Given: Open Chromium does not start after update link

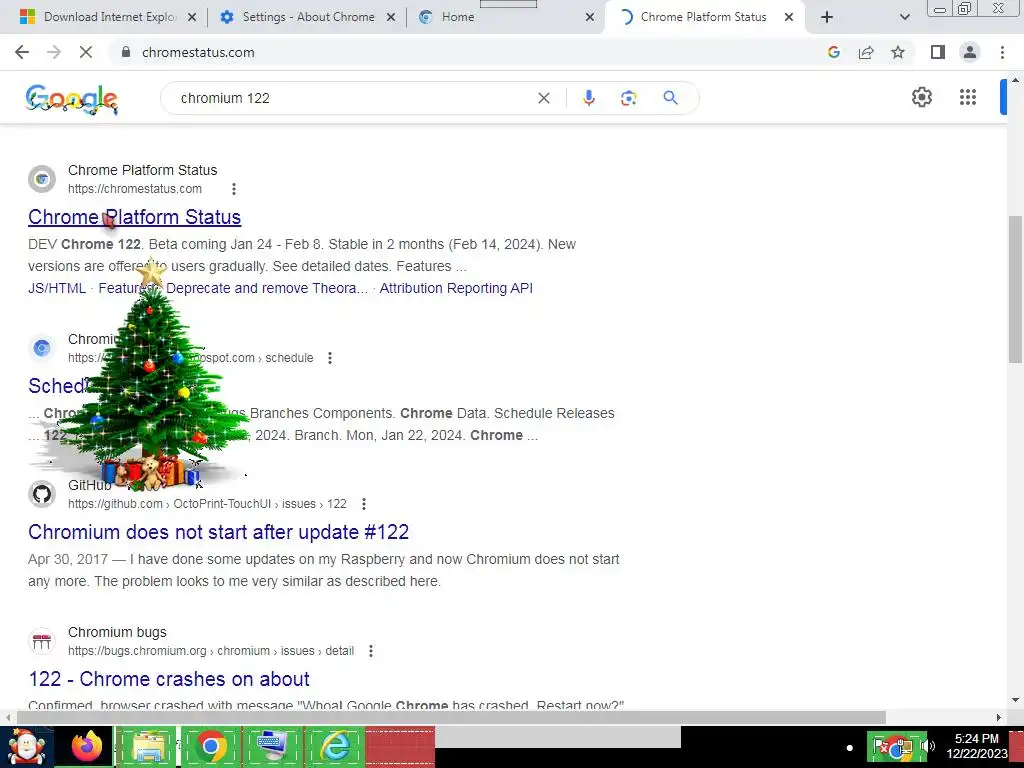Looking at the screenshot, I should point(218,532).
